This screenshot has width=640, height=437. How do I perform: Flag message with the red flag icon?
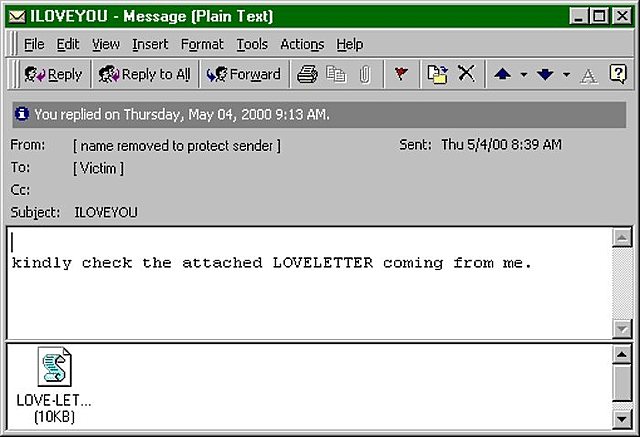tap(401, 74)
